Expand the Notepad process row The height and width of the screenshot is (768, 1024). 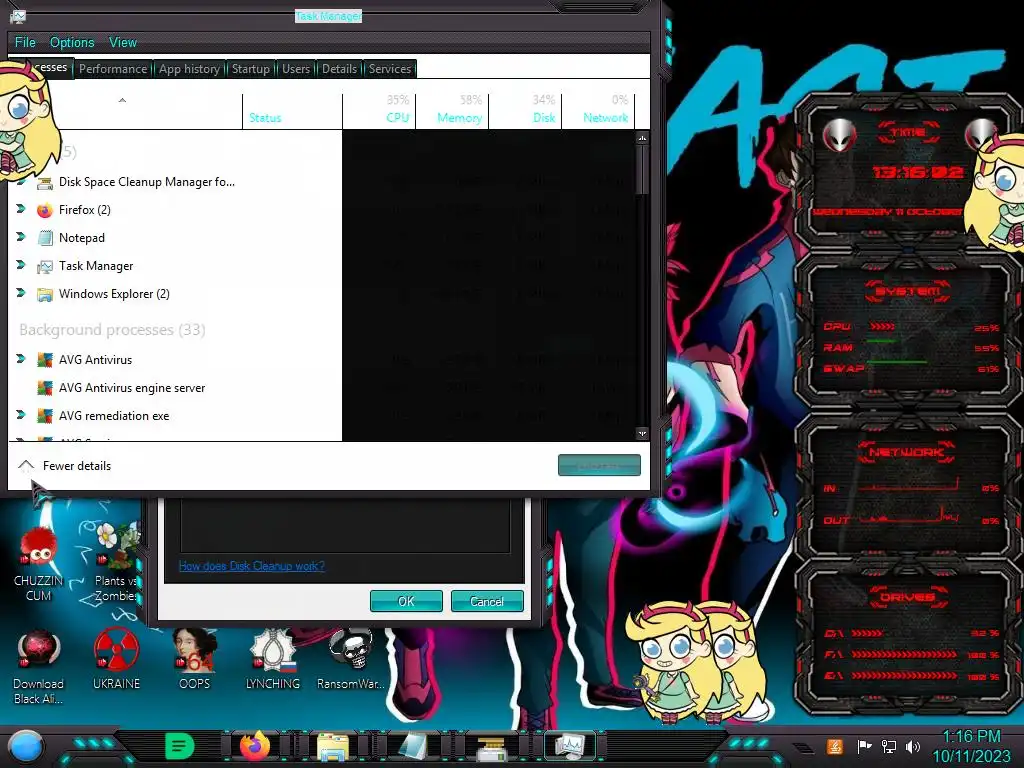20,236
